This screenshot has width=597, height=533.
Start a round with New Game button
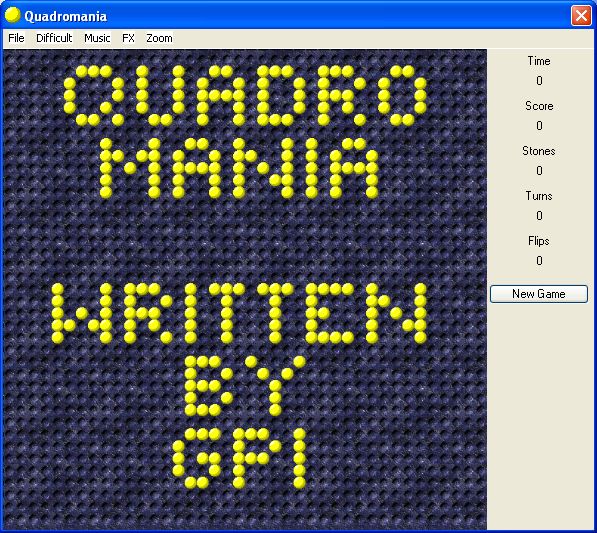tap(539, 294)
